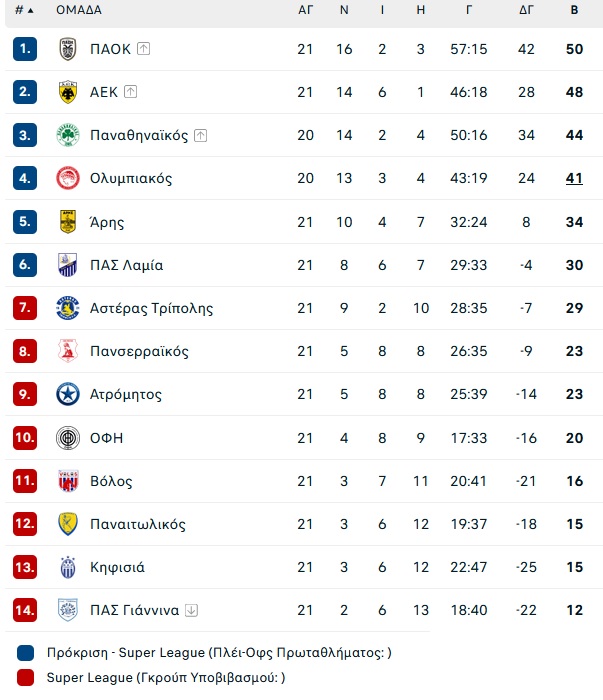The width and height of the screenshot is (603, 700).
Task: Sort standings by Β points header
Action: point(574,10)
